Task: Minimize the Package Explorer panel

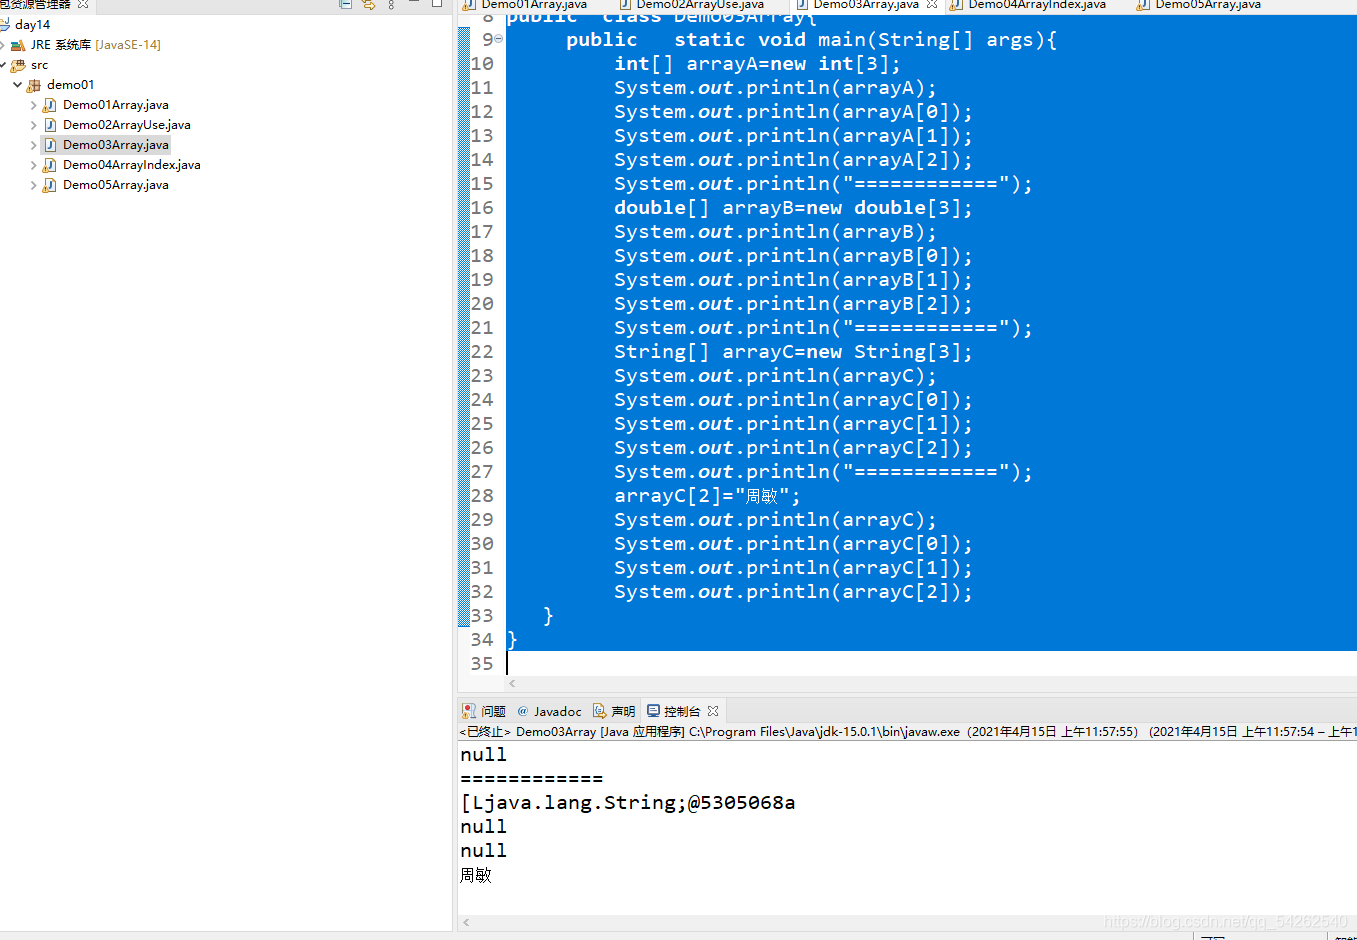Action: [x=414, y=4]
